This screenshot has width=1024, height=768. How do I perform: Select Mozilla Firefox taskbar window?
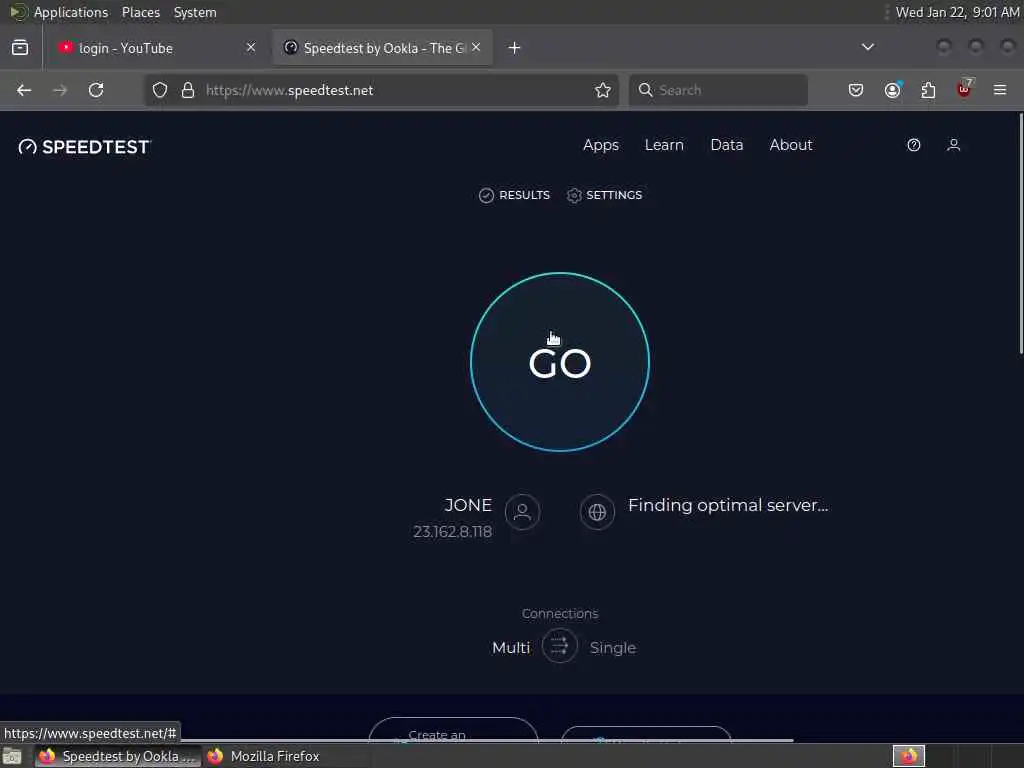pyautogui.click(x=264, y=756)
